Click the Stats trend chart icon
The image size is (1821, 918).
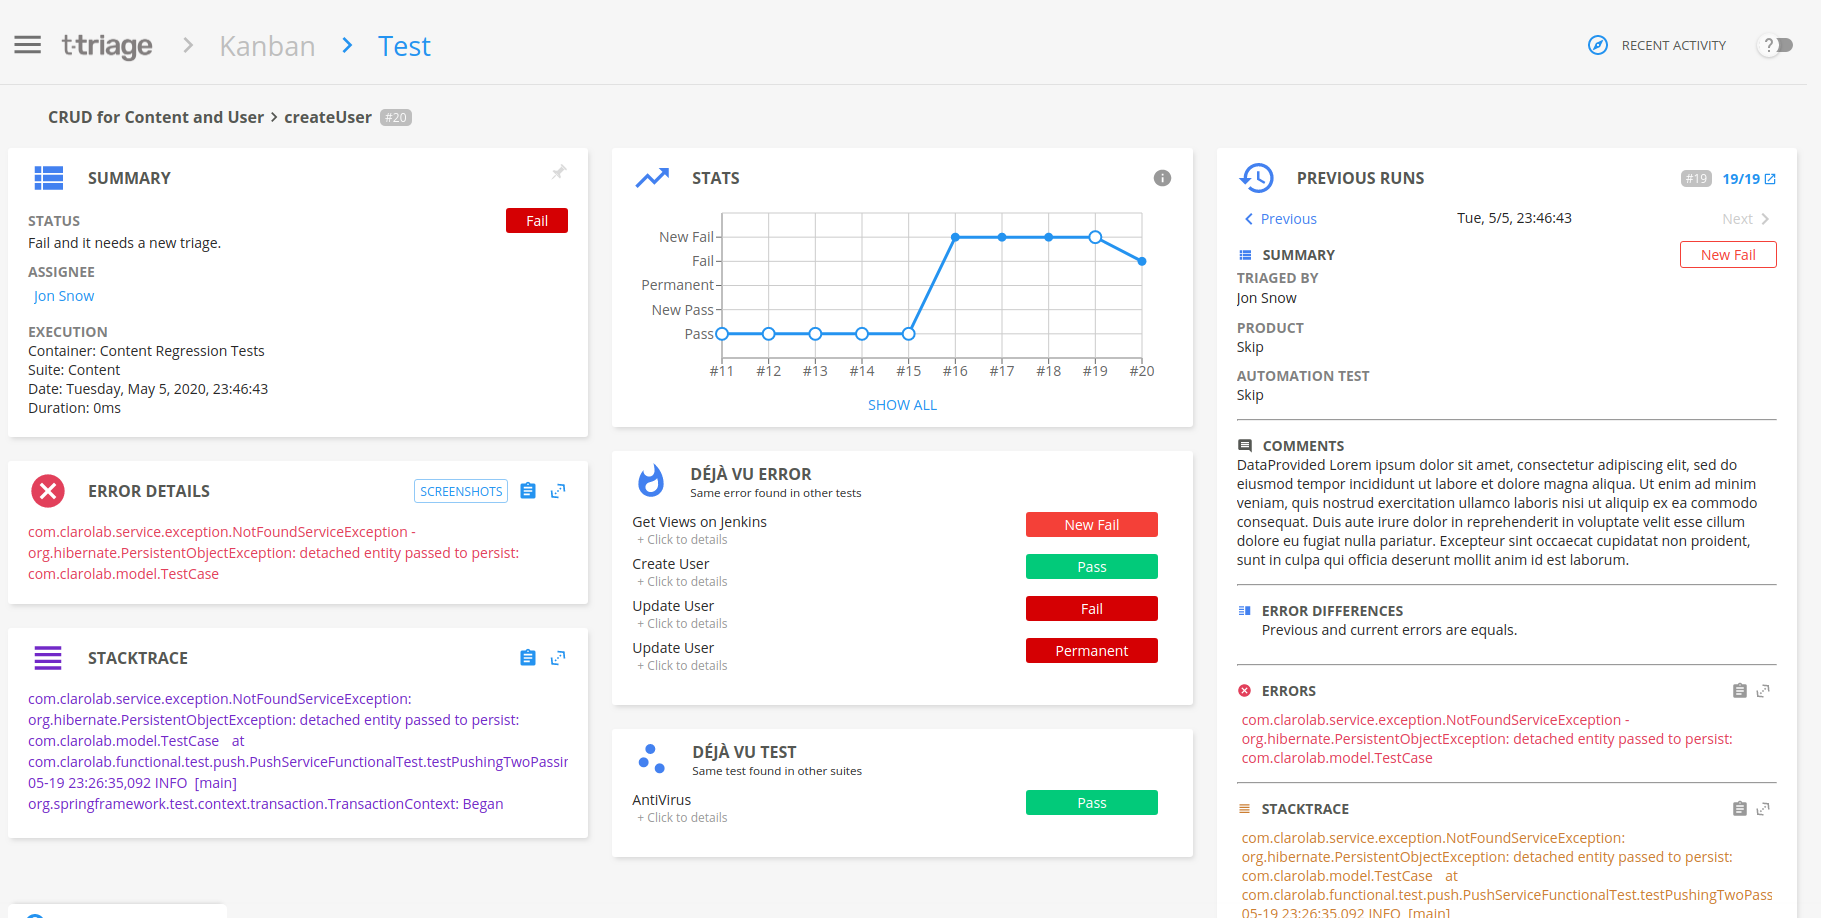[x=652, y=178]
